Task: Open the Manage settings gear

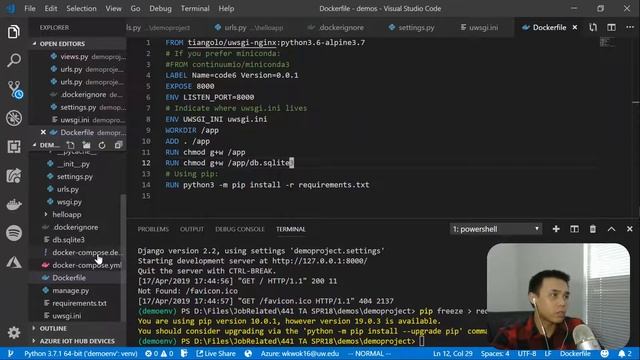Action: pyautogui.click(x=13, y=333)
